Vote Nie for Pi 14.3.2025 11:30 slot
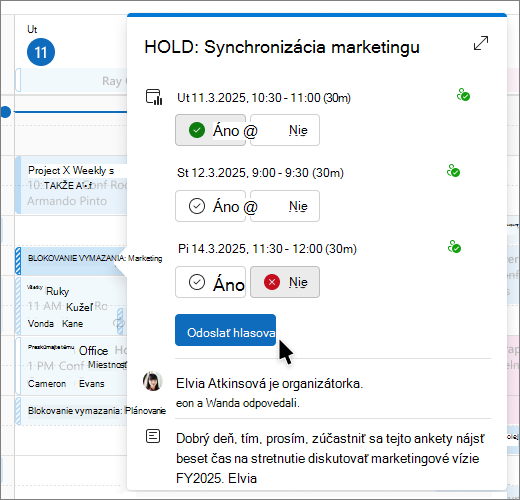The height and width of the screenshot is (500, 520). [285, 282]
